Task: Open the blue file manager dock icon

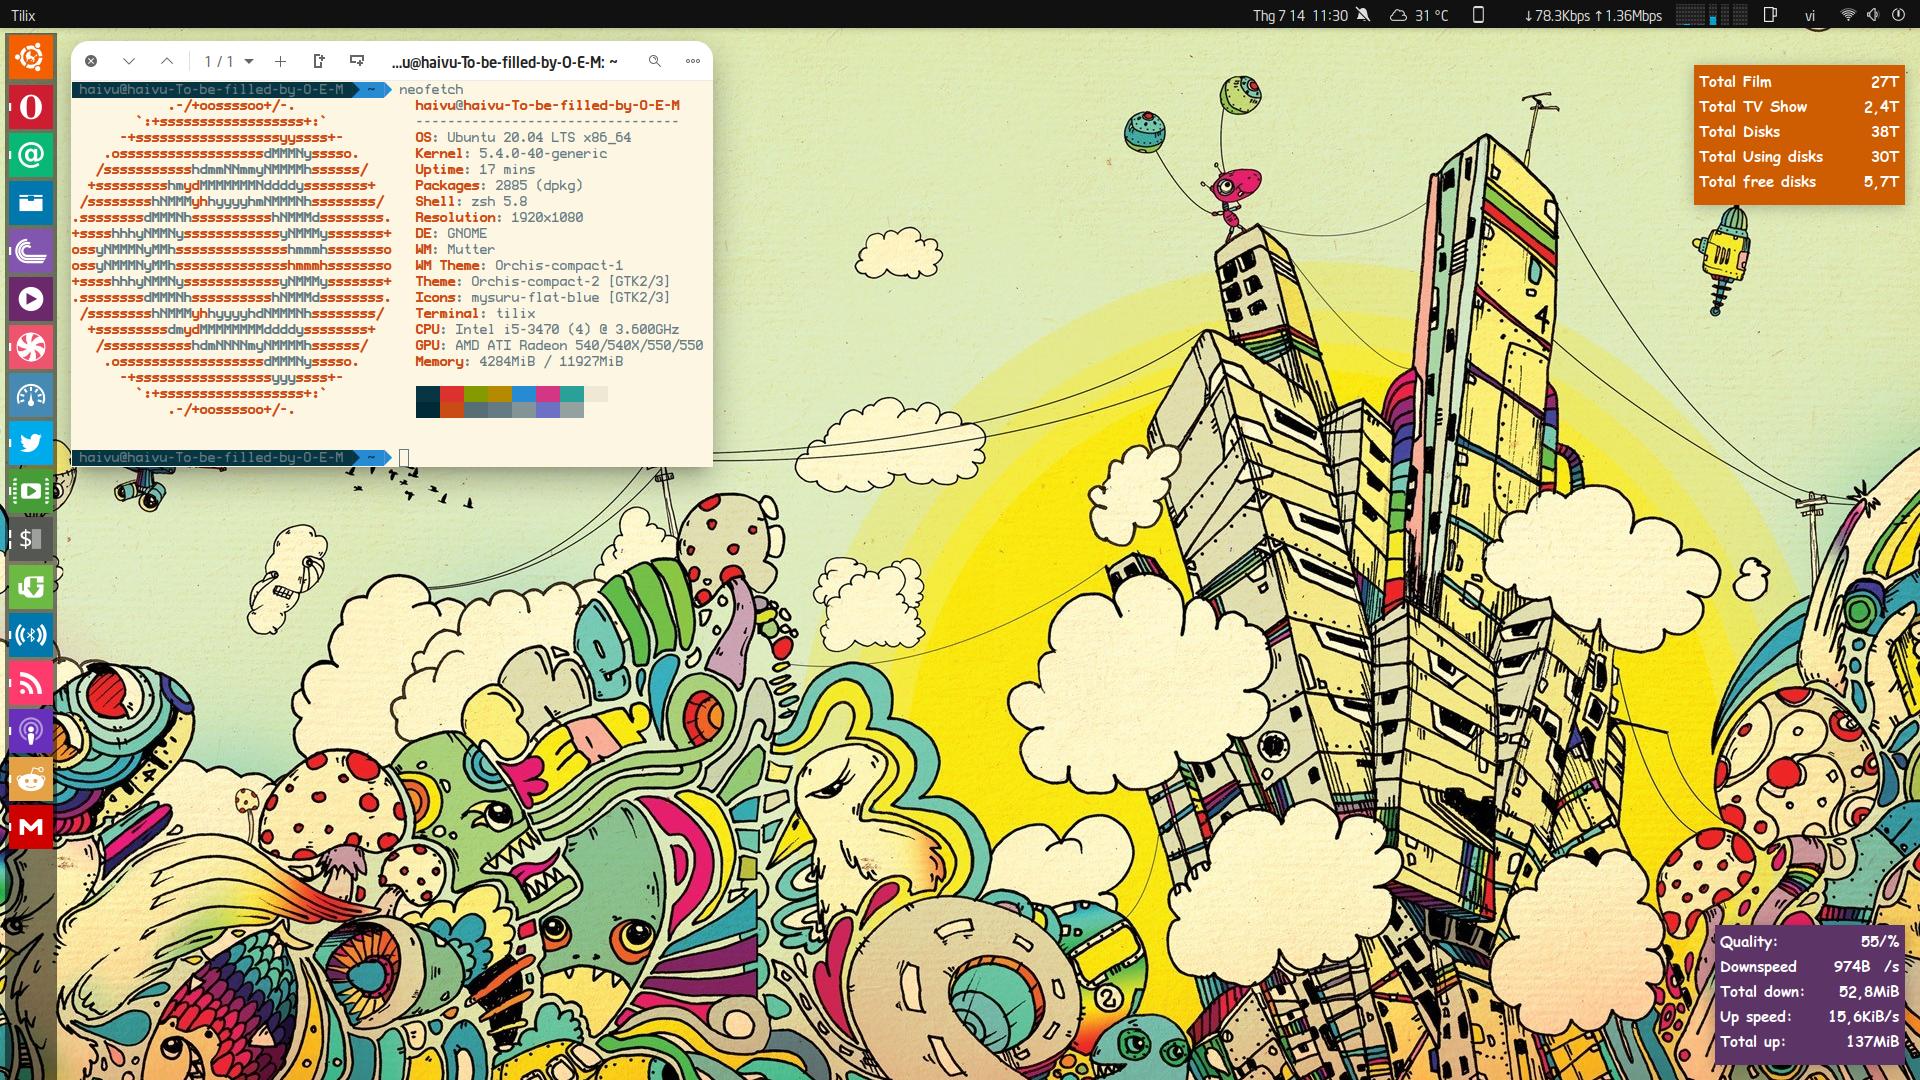Action: [x=31, y=202]
